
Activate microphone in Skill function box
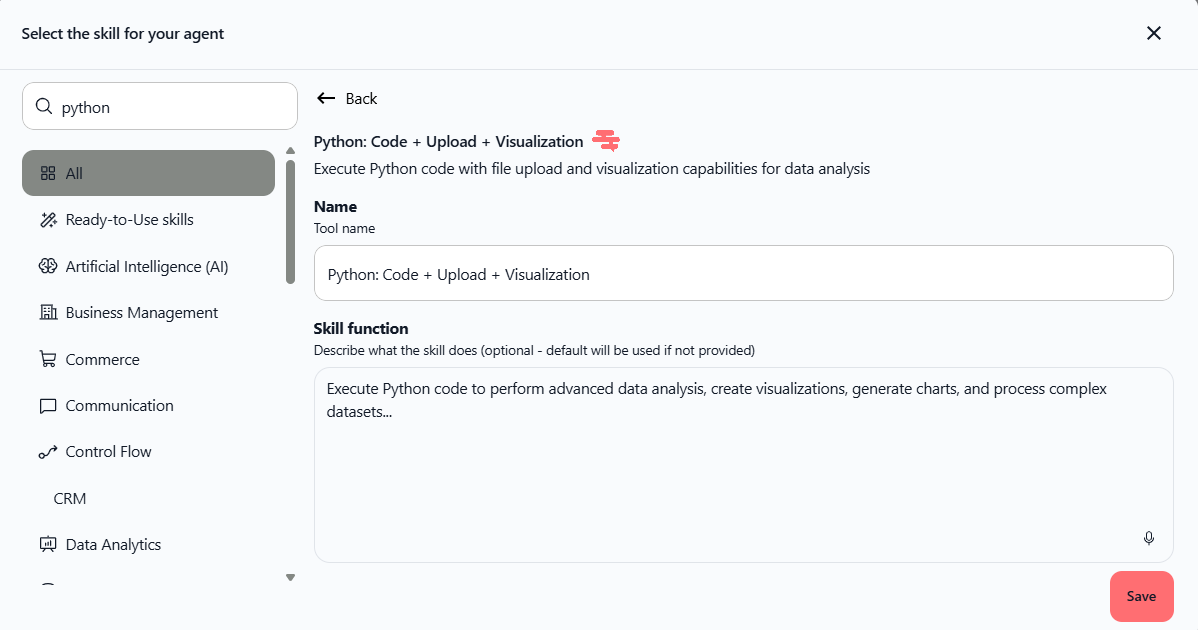click(1149, 538)
